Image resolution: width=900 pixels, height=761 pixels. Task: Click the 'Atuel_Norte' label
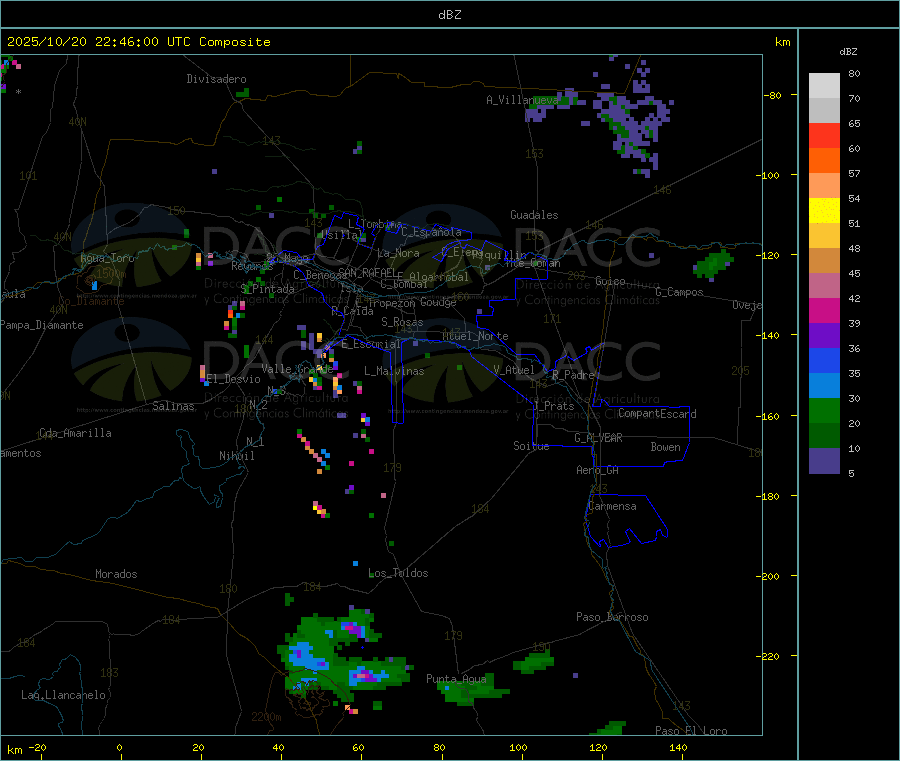pyautogui.click(x=475, y=336)
